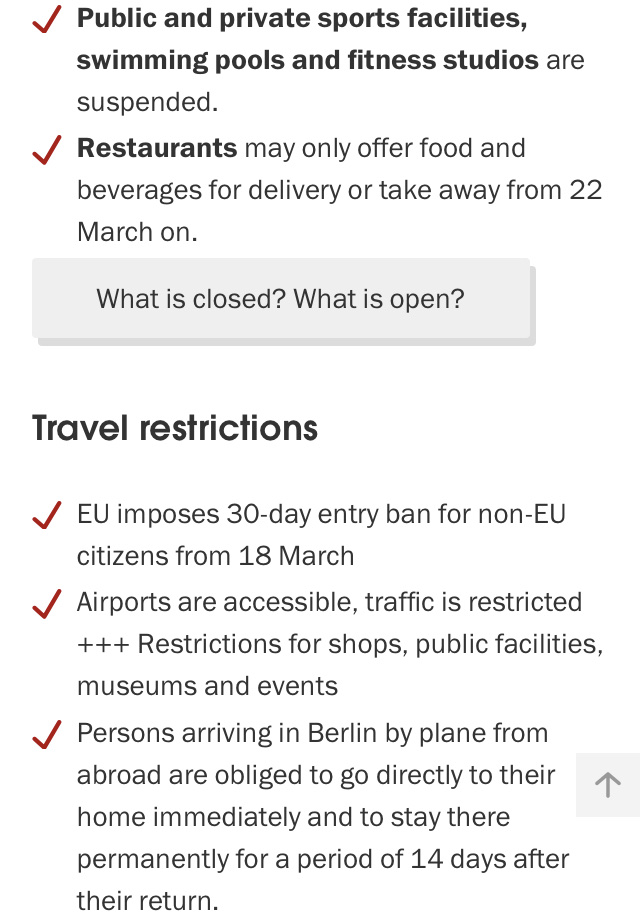Click the bold word Restaurants
Screen dimensions: 640x924
point(157,148)
